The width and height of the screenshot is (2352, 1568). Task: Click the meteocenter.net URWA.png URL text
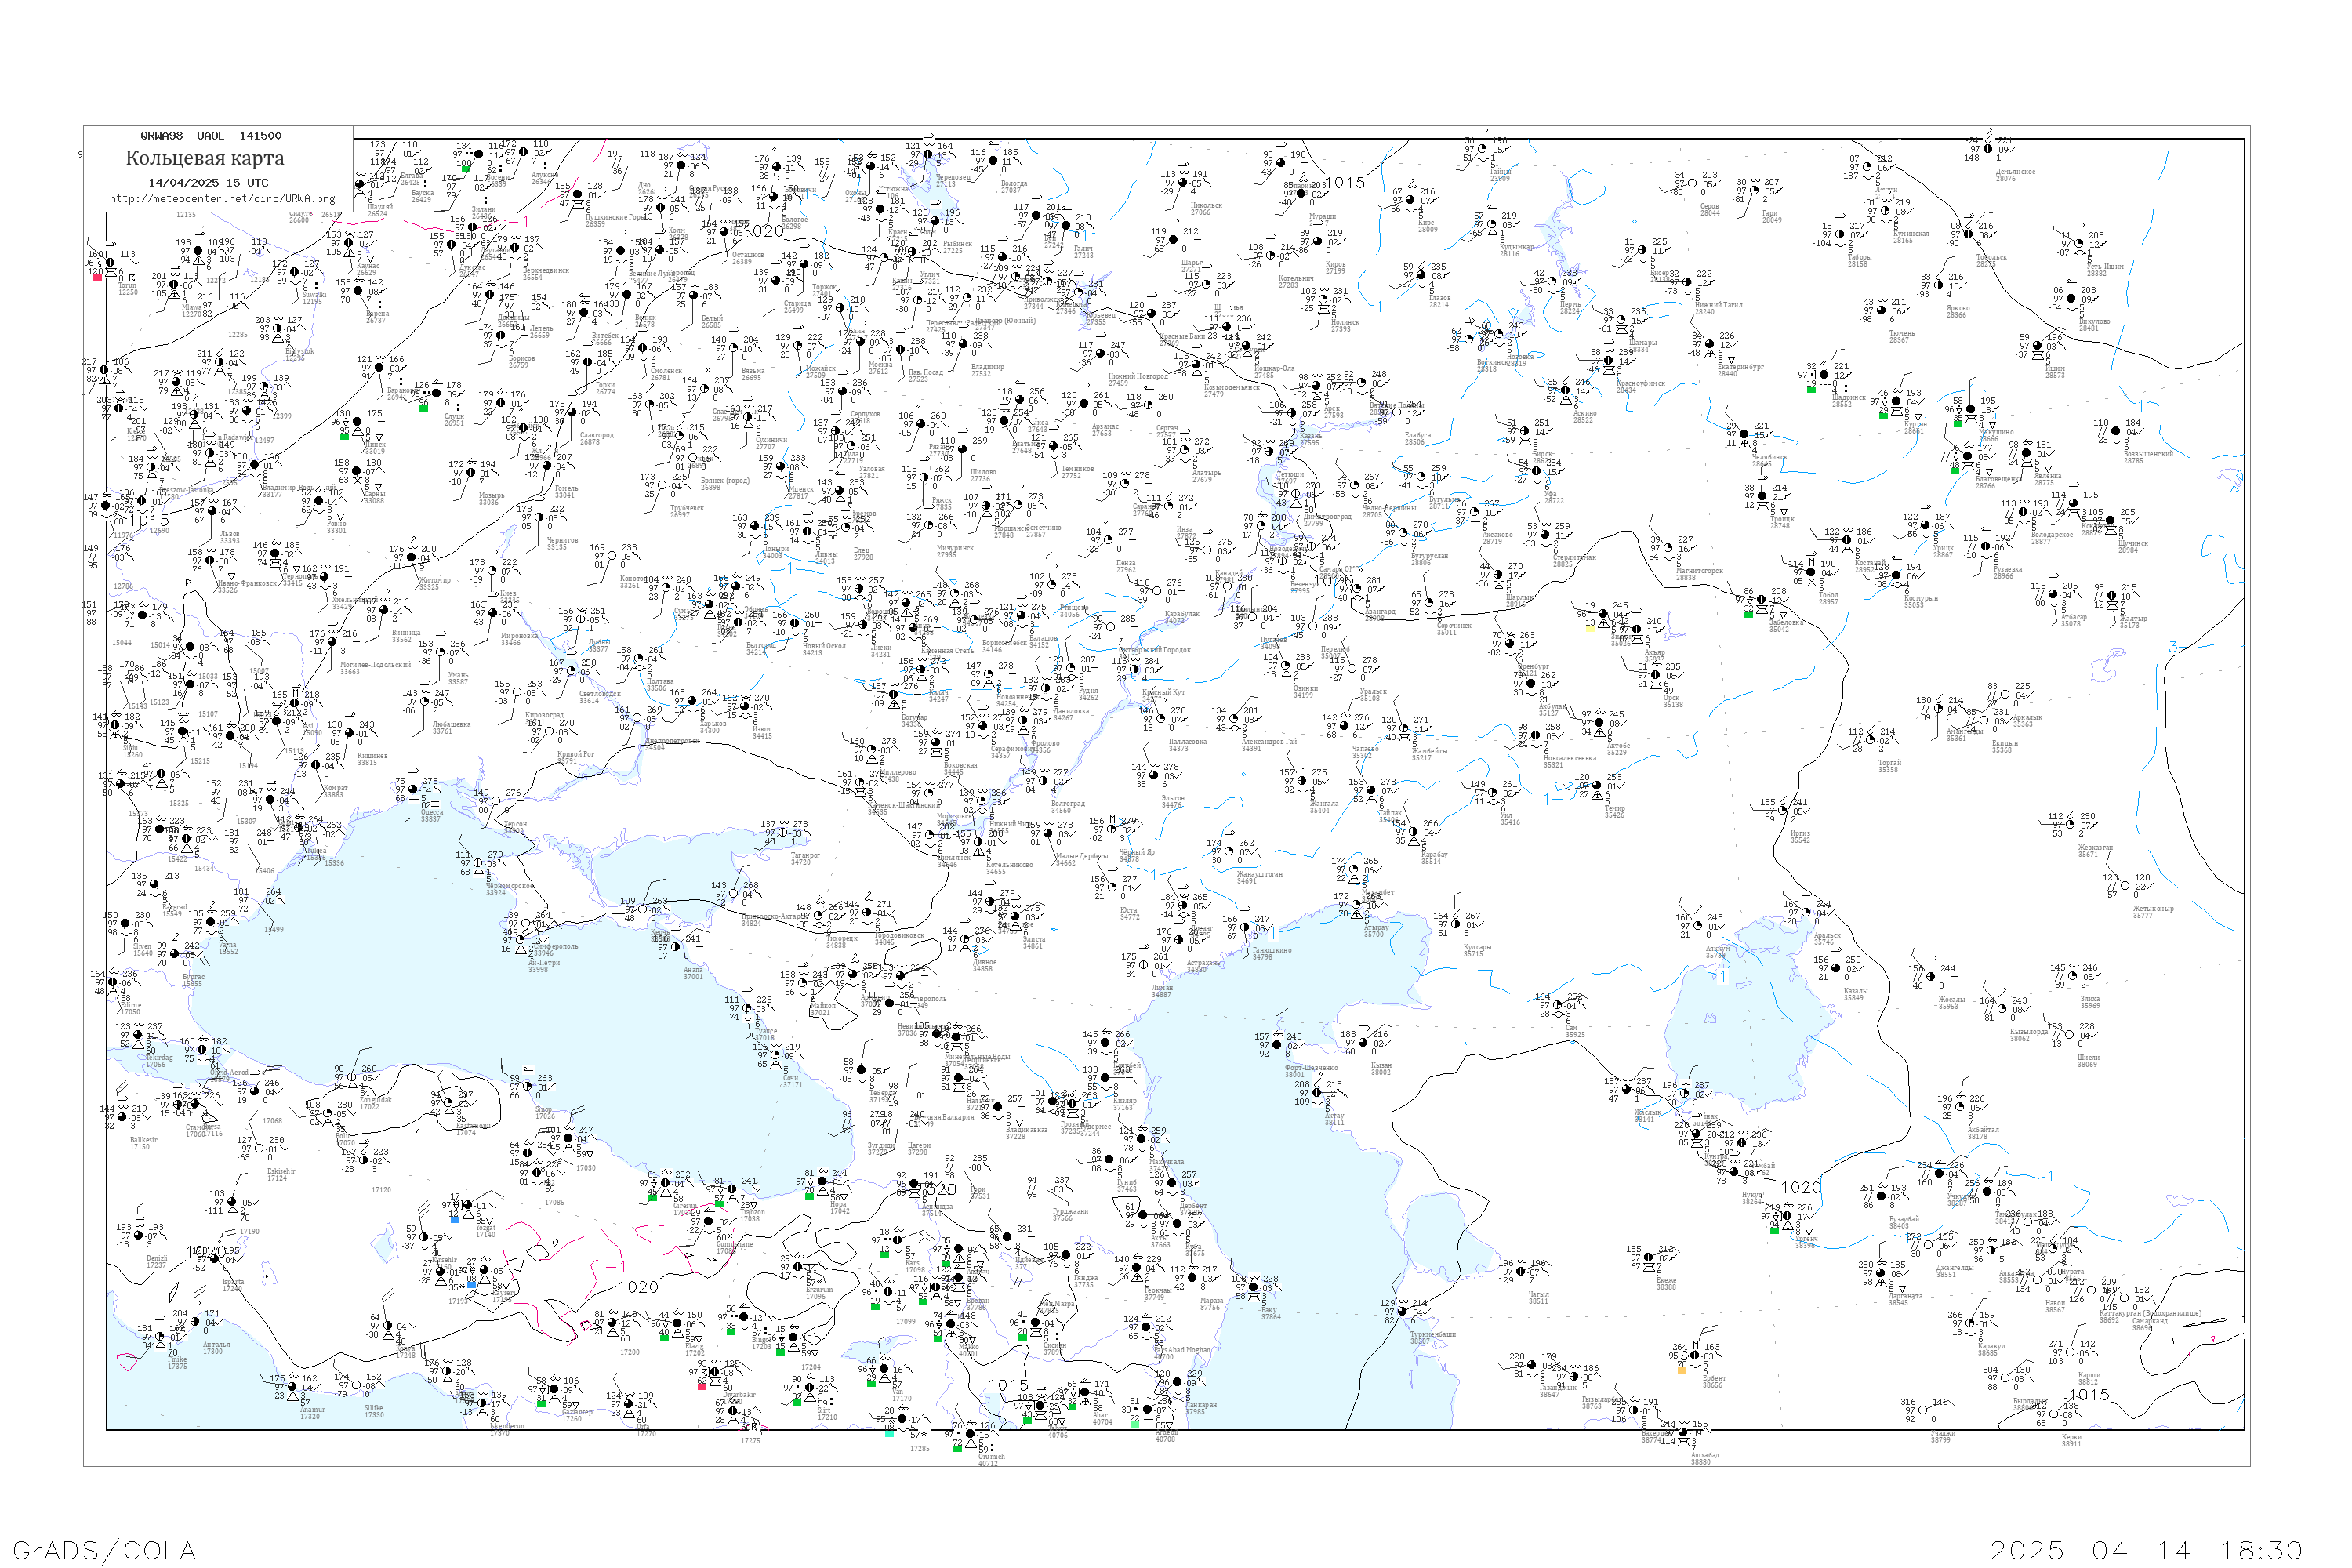click(222, 199)
